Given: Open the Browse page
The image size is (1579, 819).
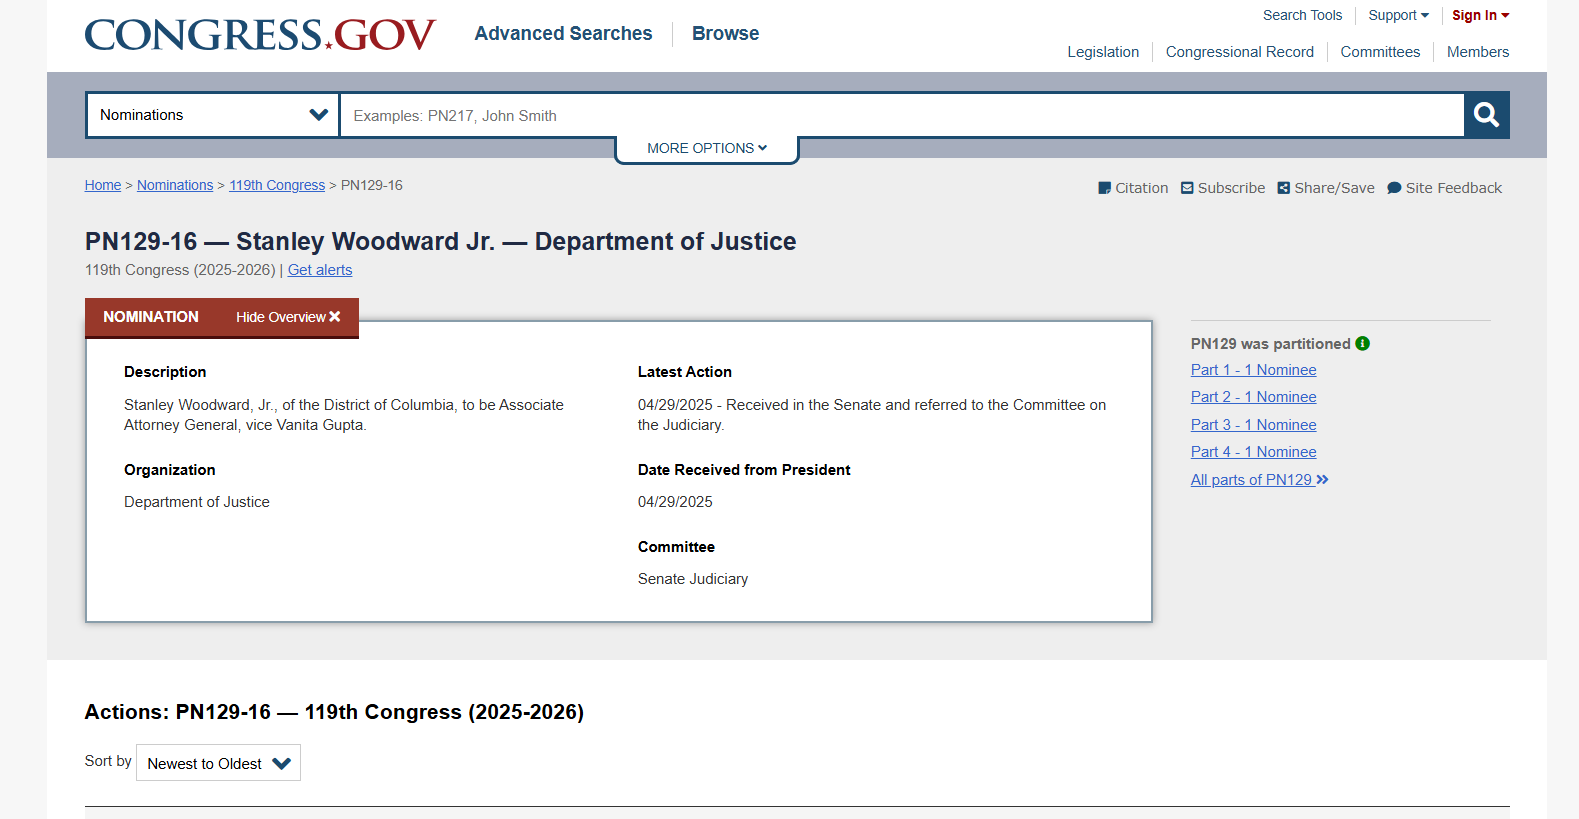Looking at the screenshot, I should coord(725,33).
